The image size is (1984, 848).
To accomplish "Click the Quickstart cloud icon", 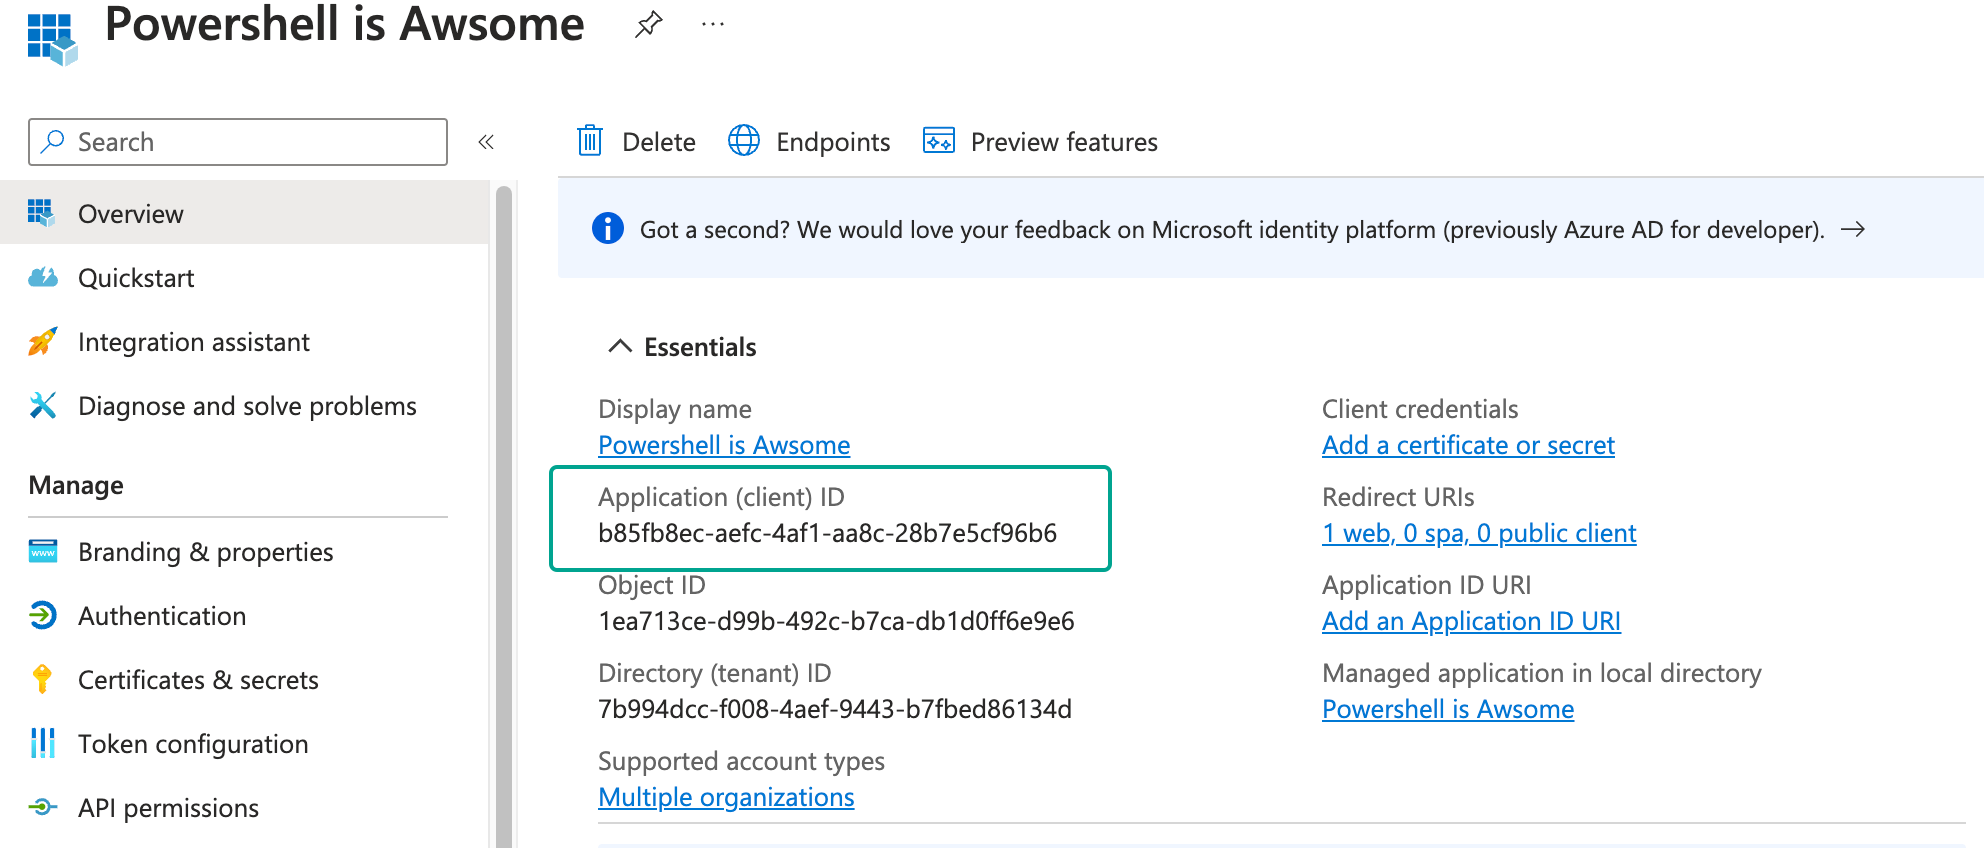I will (x=43, y=278).
